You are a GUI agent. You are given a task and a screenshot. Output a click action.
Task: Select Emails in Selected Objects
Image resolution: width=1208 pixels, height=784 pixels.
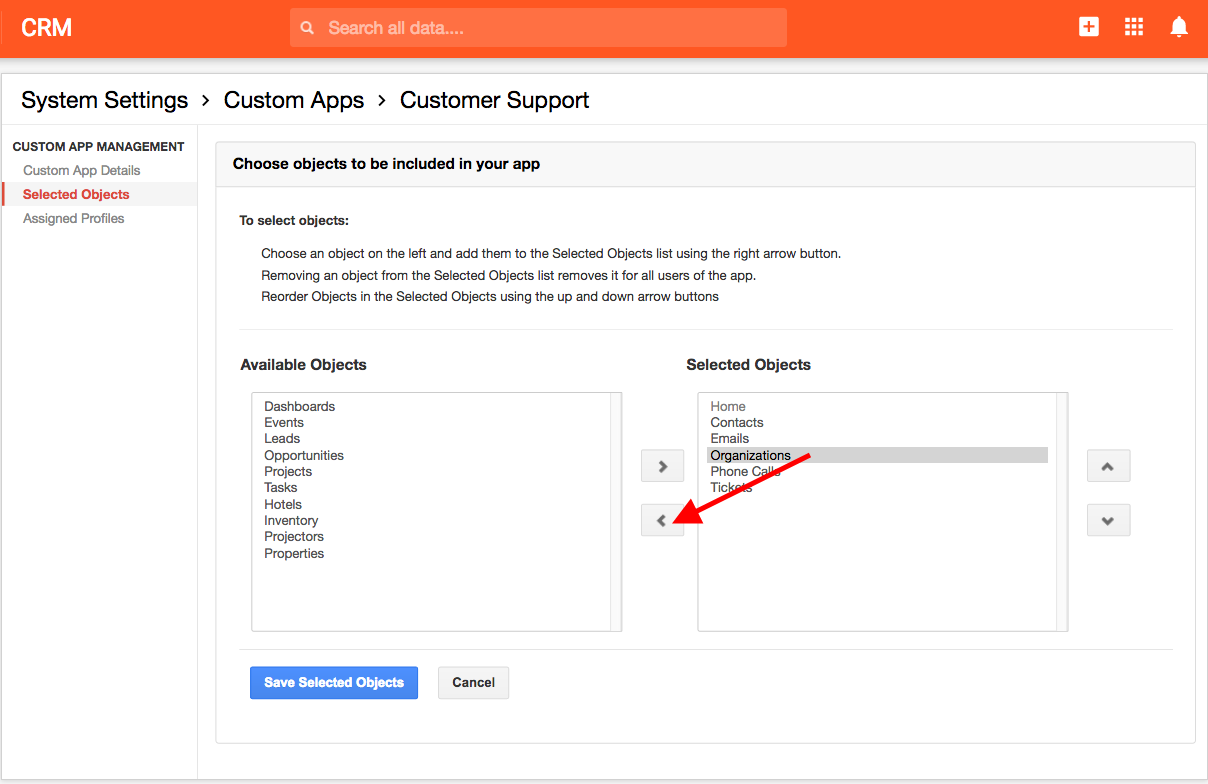(730, 438)
